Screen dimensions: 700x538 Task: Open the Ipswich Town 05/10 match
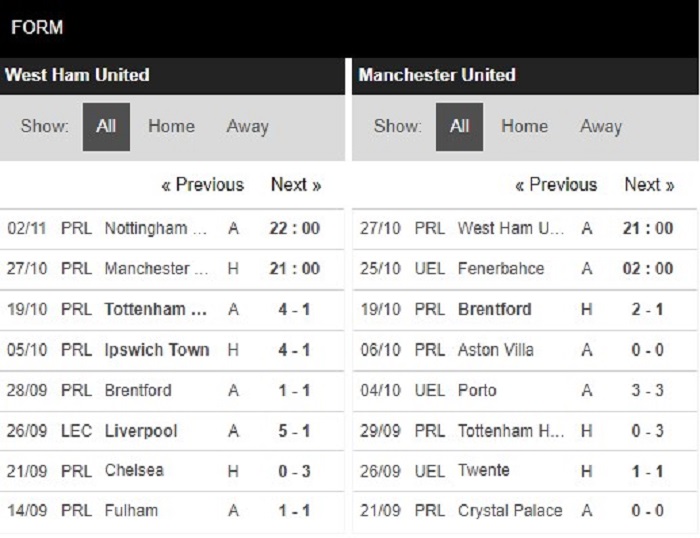(x=172, y=350)
